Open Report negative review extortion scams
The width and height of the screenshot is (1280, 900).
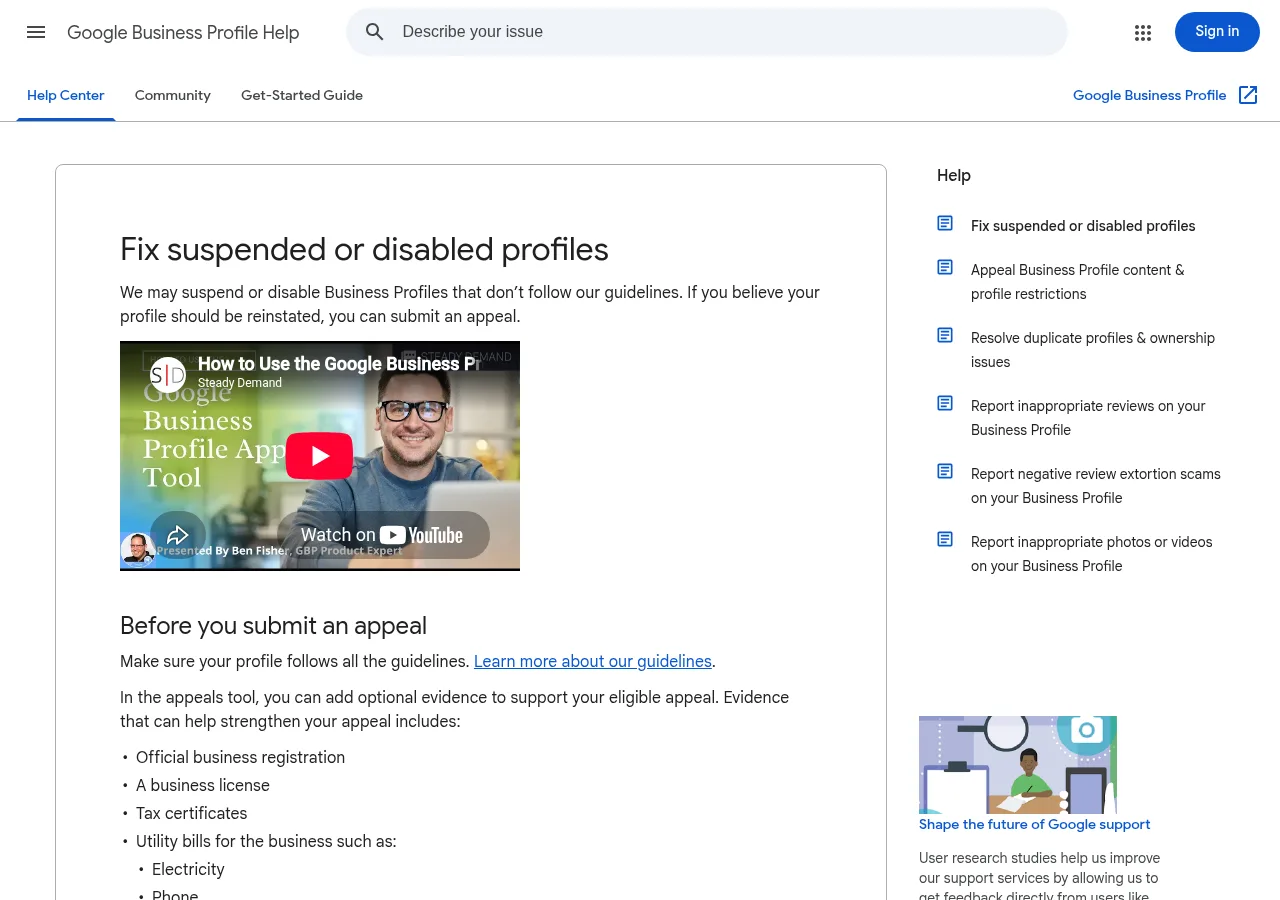click(1096, 486)
